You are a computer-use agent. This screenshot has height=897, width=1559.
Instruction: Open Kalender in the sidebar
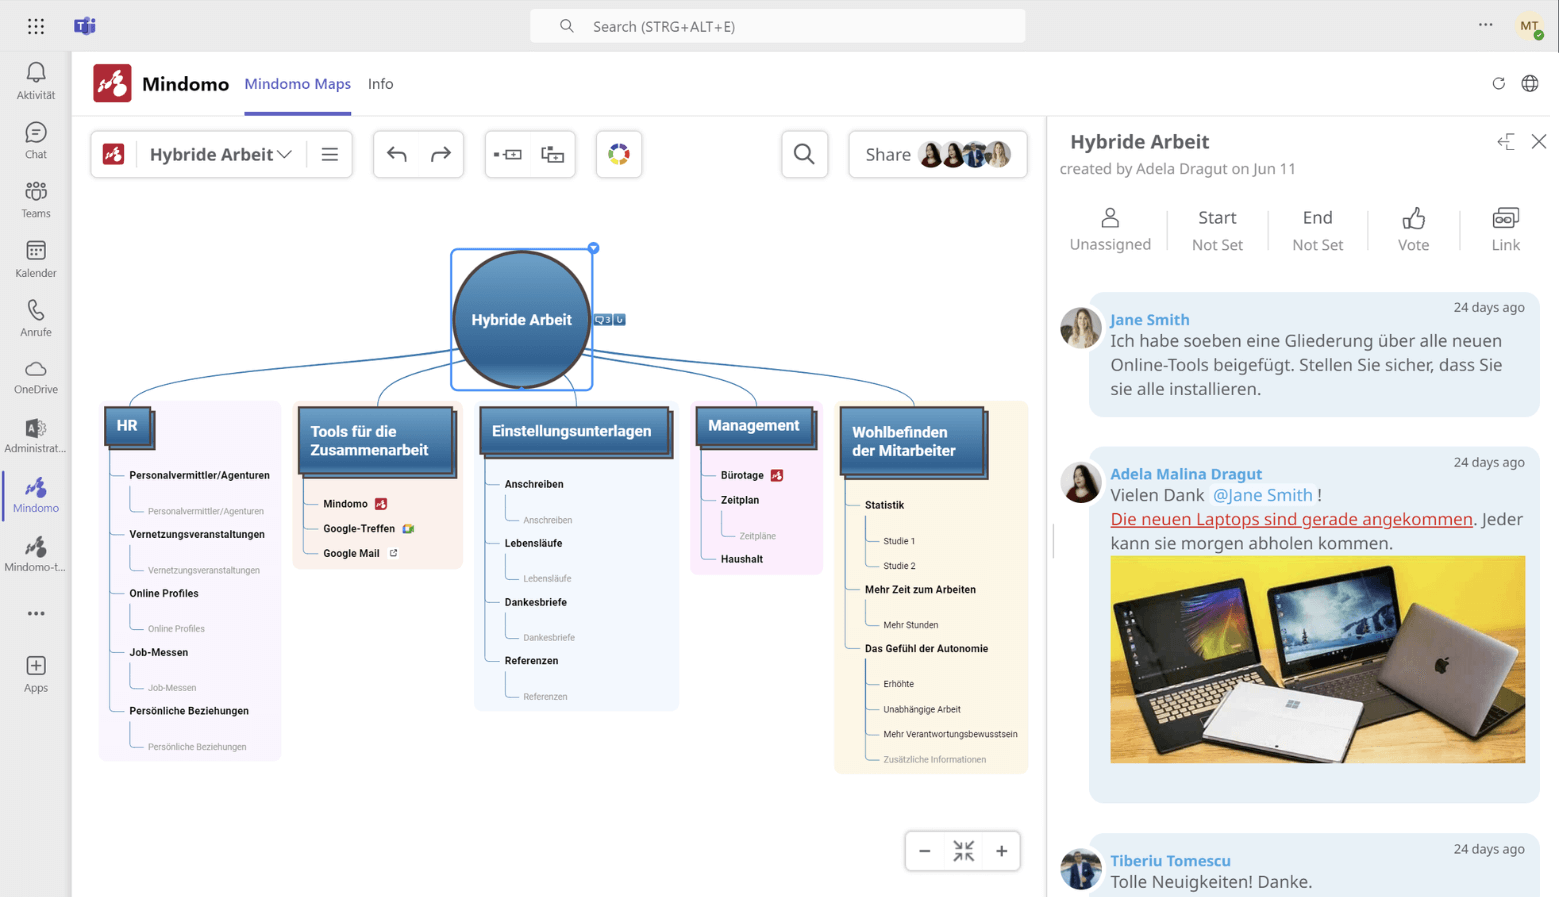pos(36,259)
